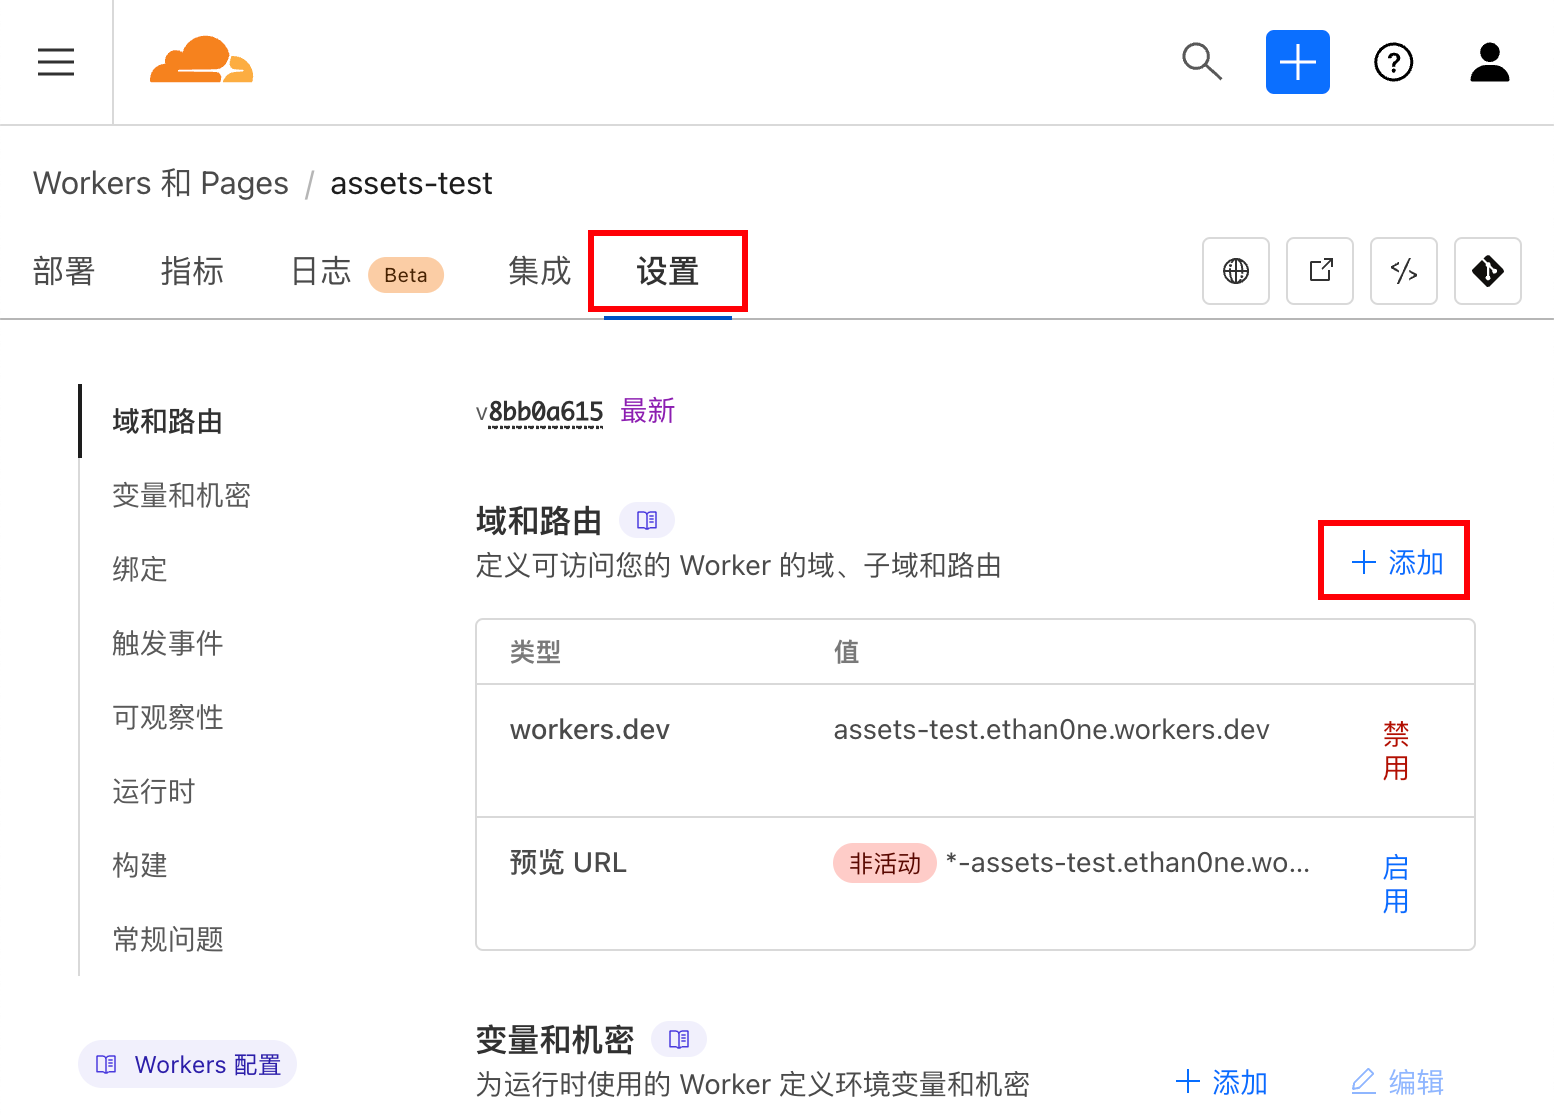Select 构建 in the settings sidebar
Screen dimensions: 1554x1116
coord(140,865)
